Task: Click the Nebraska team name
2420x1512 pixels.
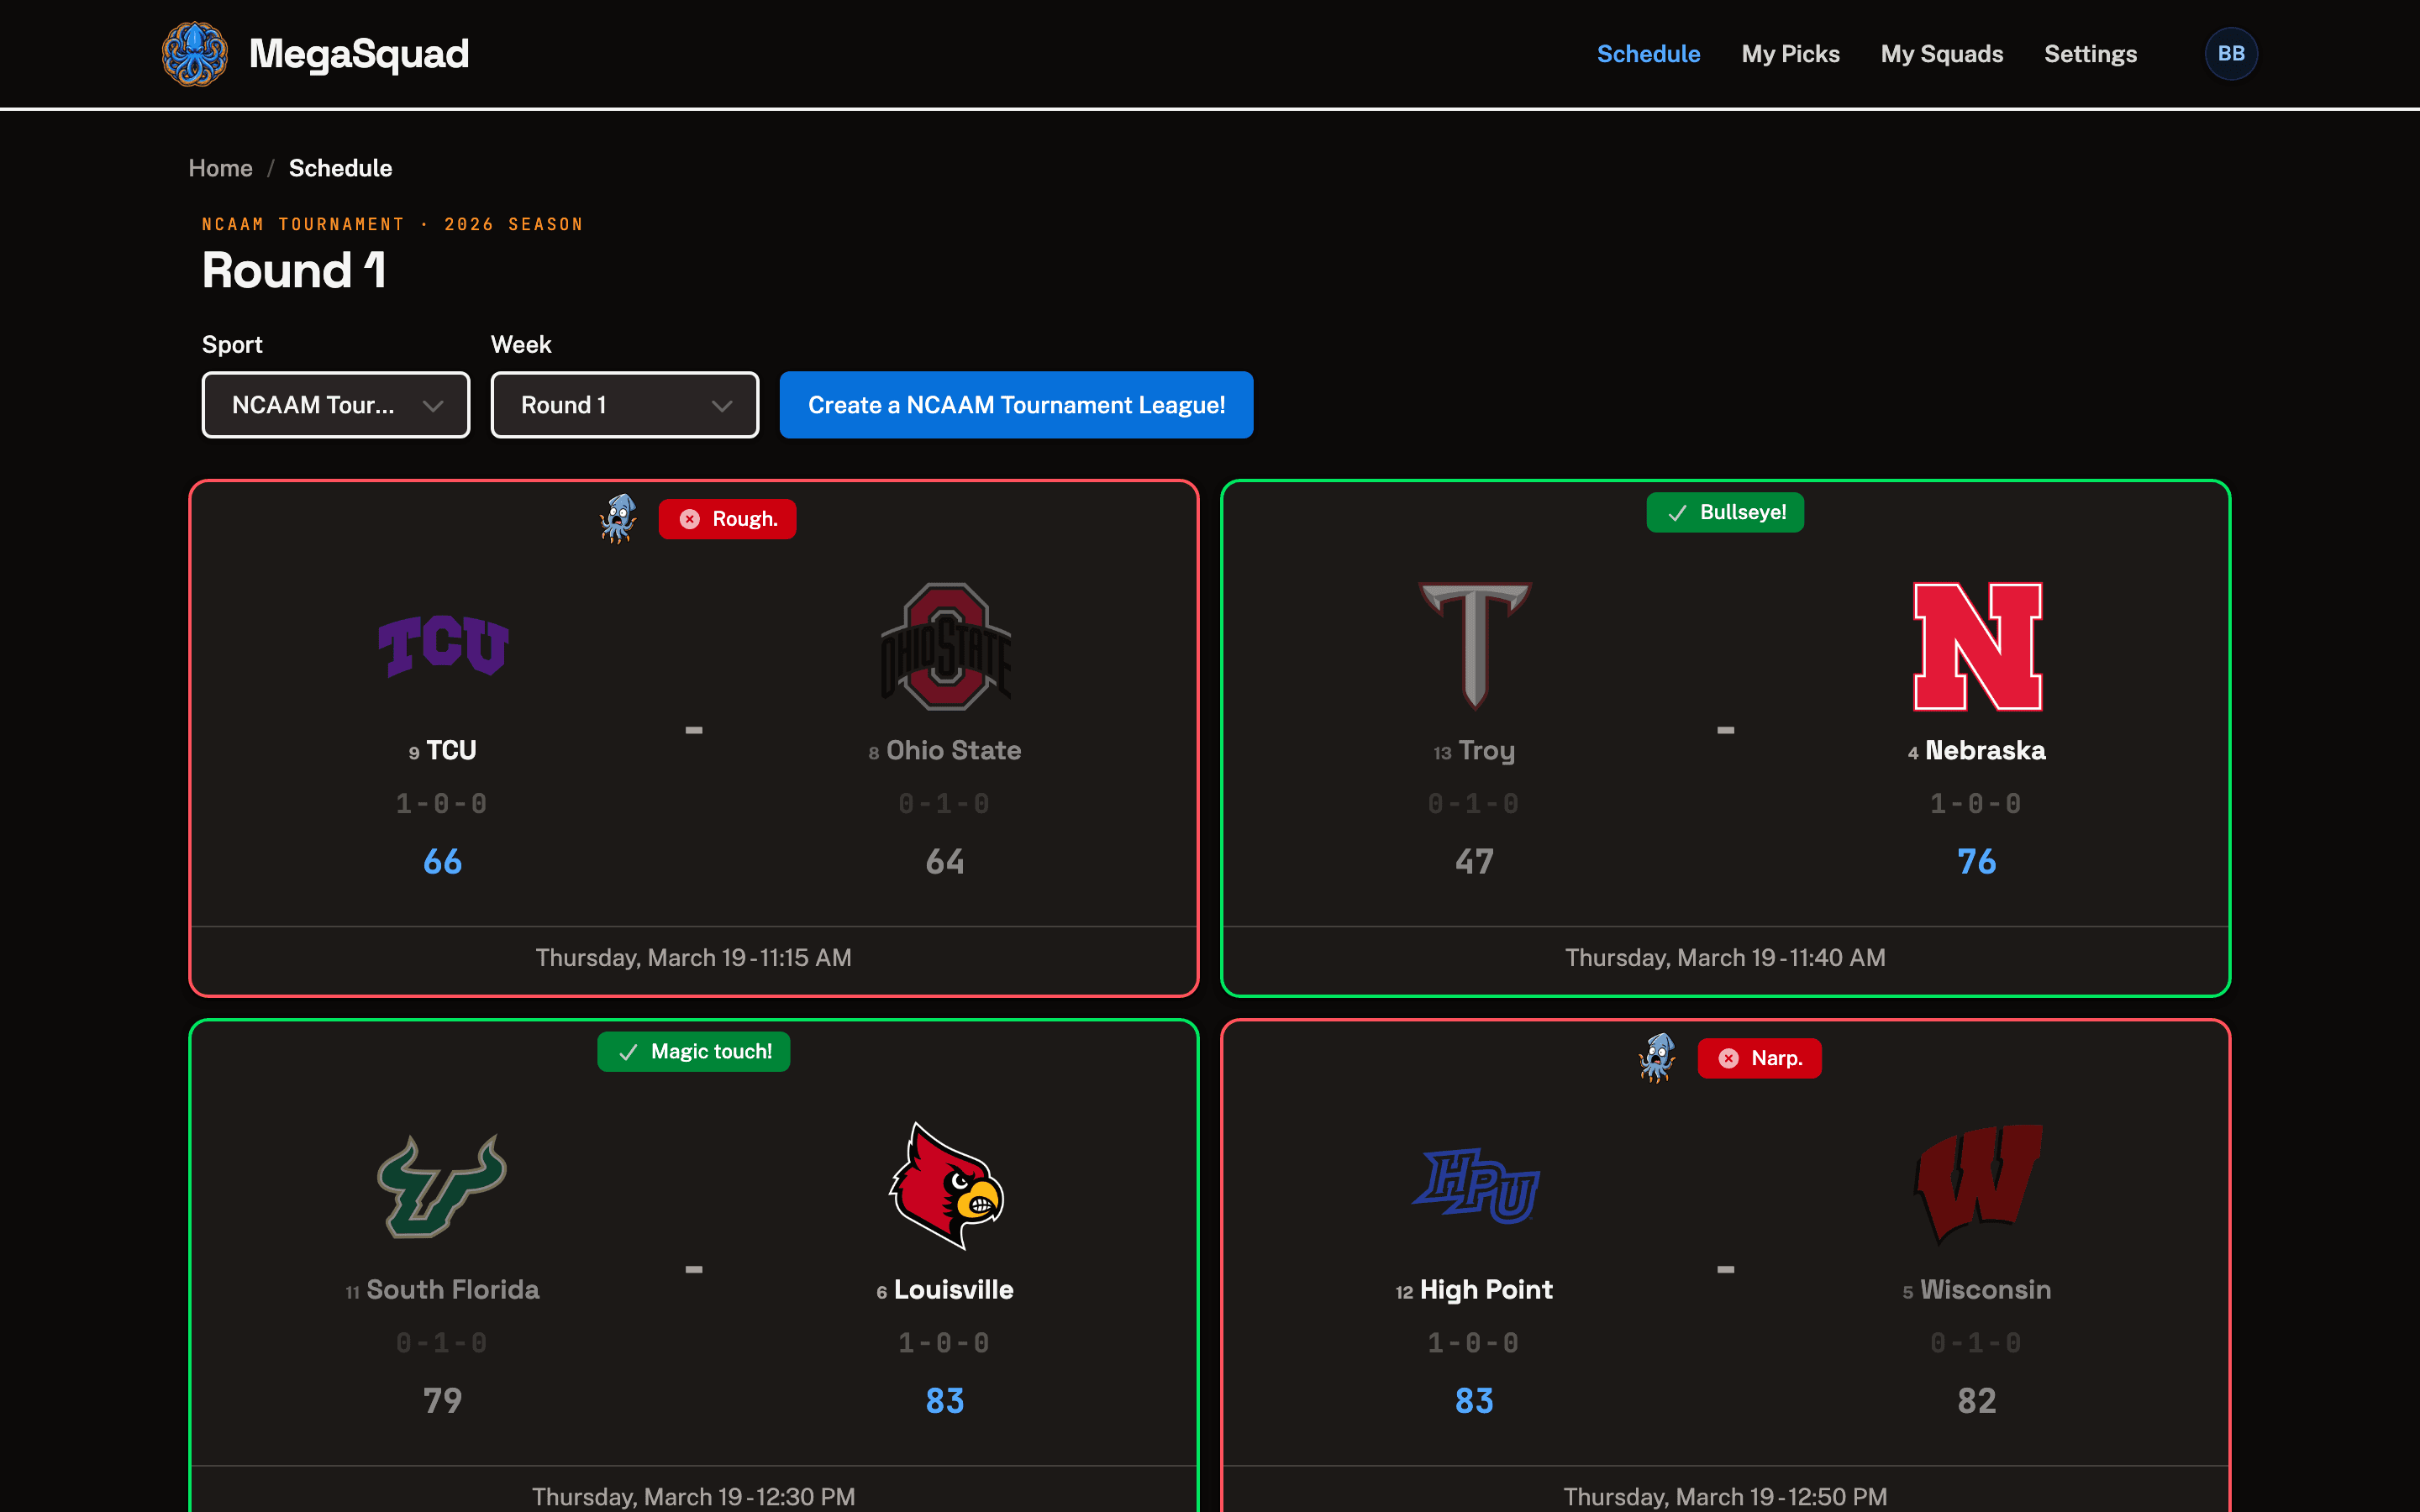Action: (x=1985, y=750)
